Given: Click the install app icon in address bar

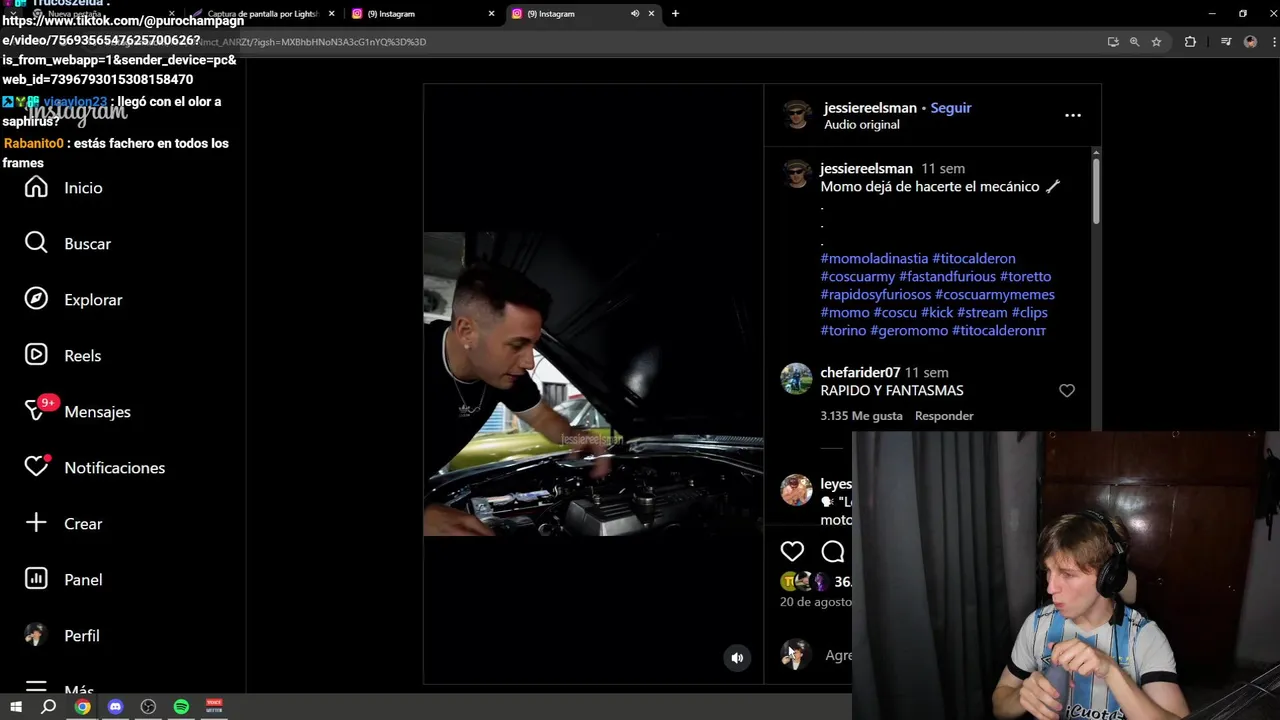Looking at the screenshot, I should pyautogui.click(x=1113, y=42).
